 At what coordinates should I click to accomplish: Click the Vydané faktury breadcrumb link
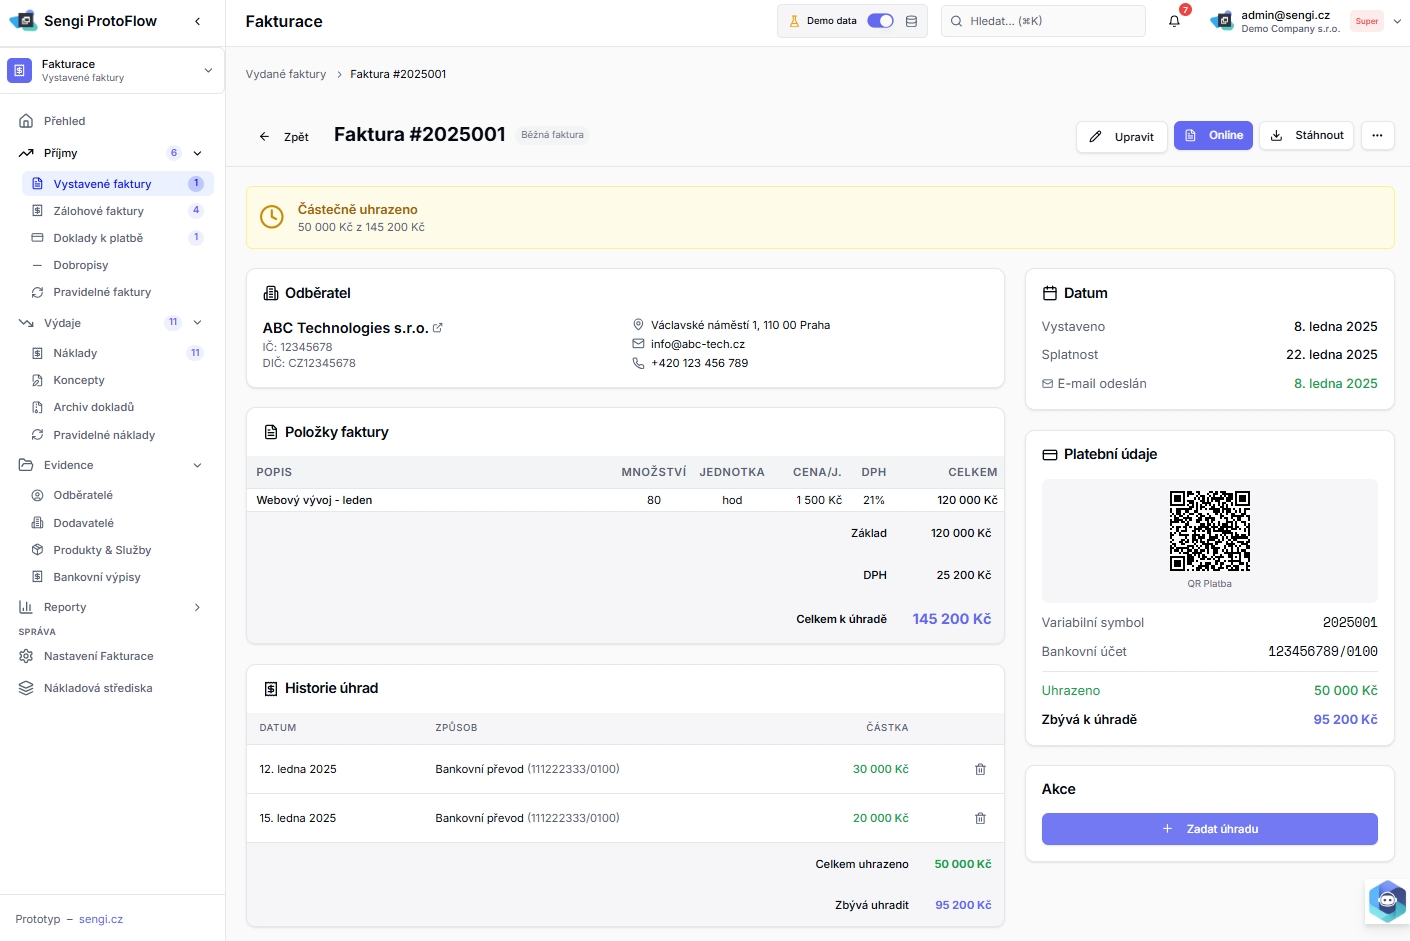[x=286, y=74]
